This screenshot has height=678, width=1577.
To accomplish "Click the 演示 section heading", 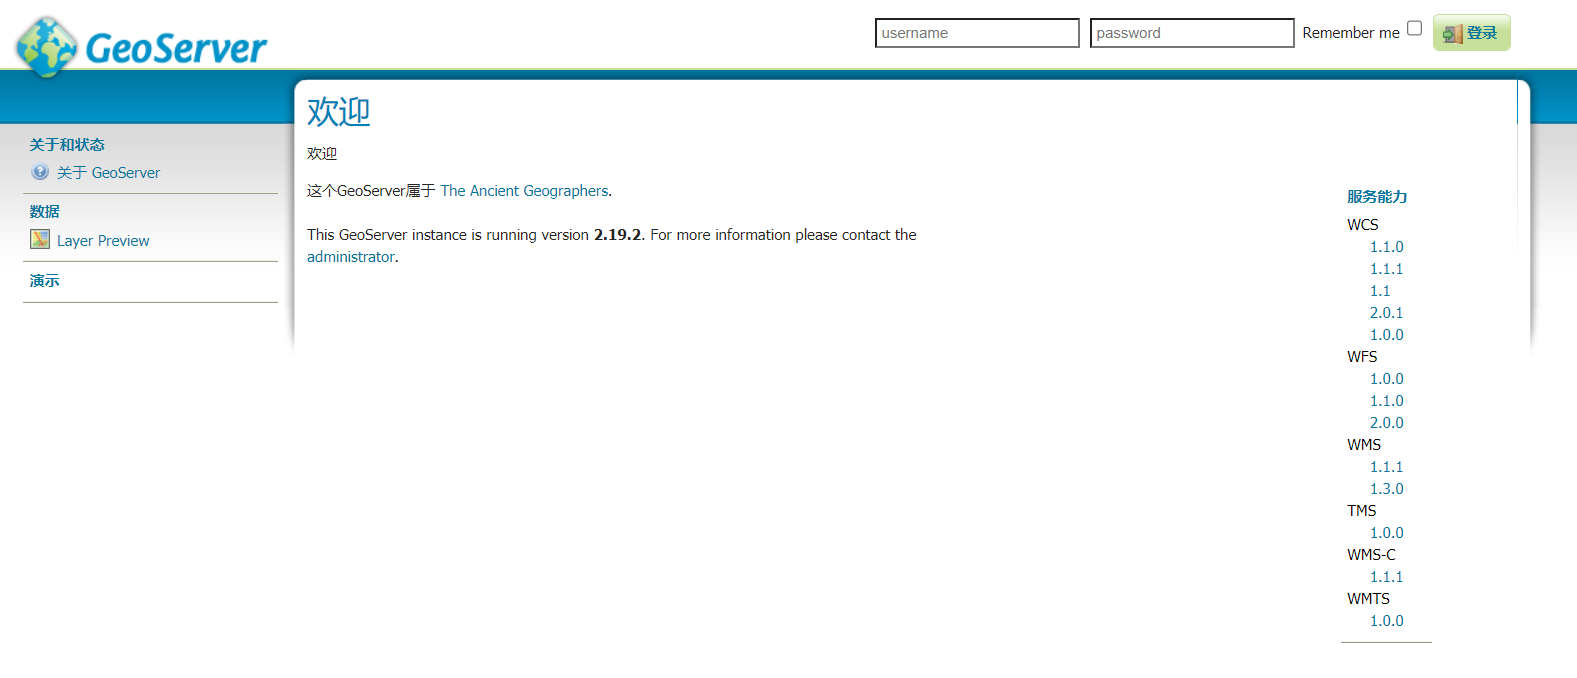I will [45, 281].
